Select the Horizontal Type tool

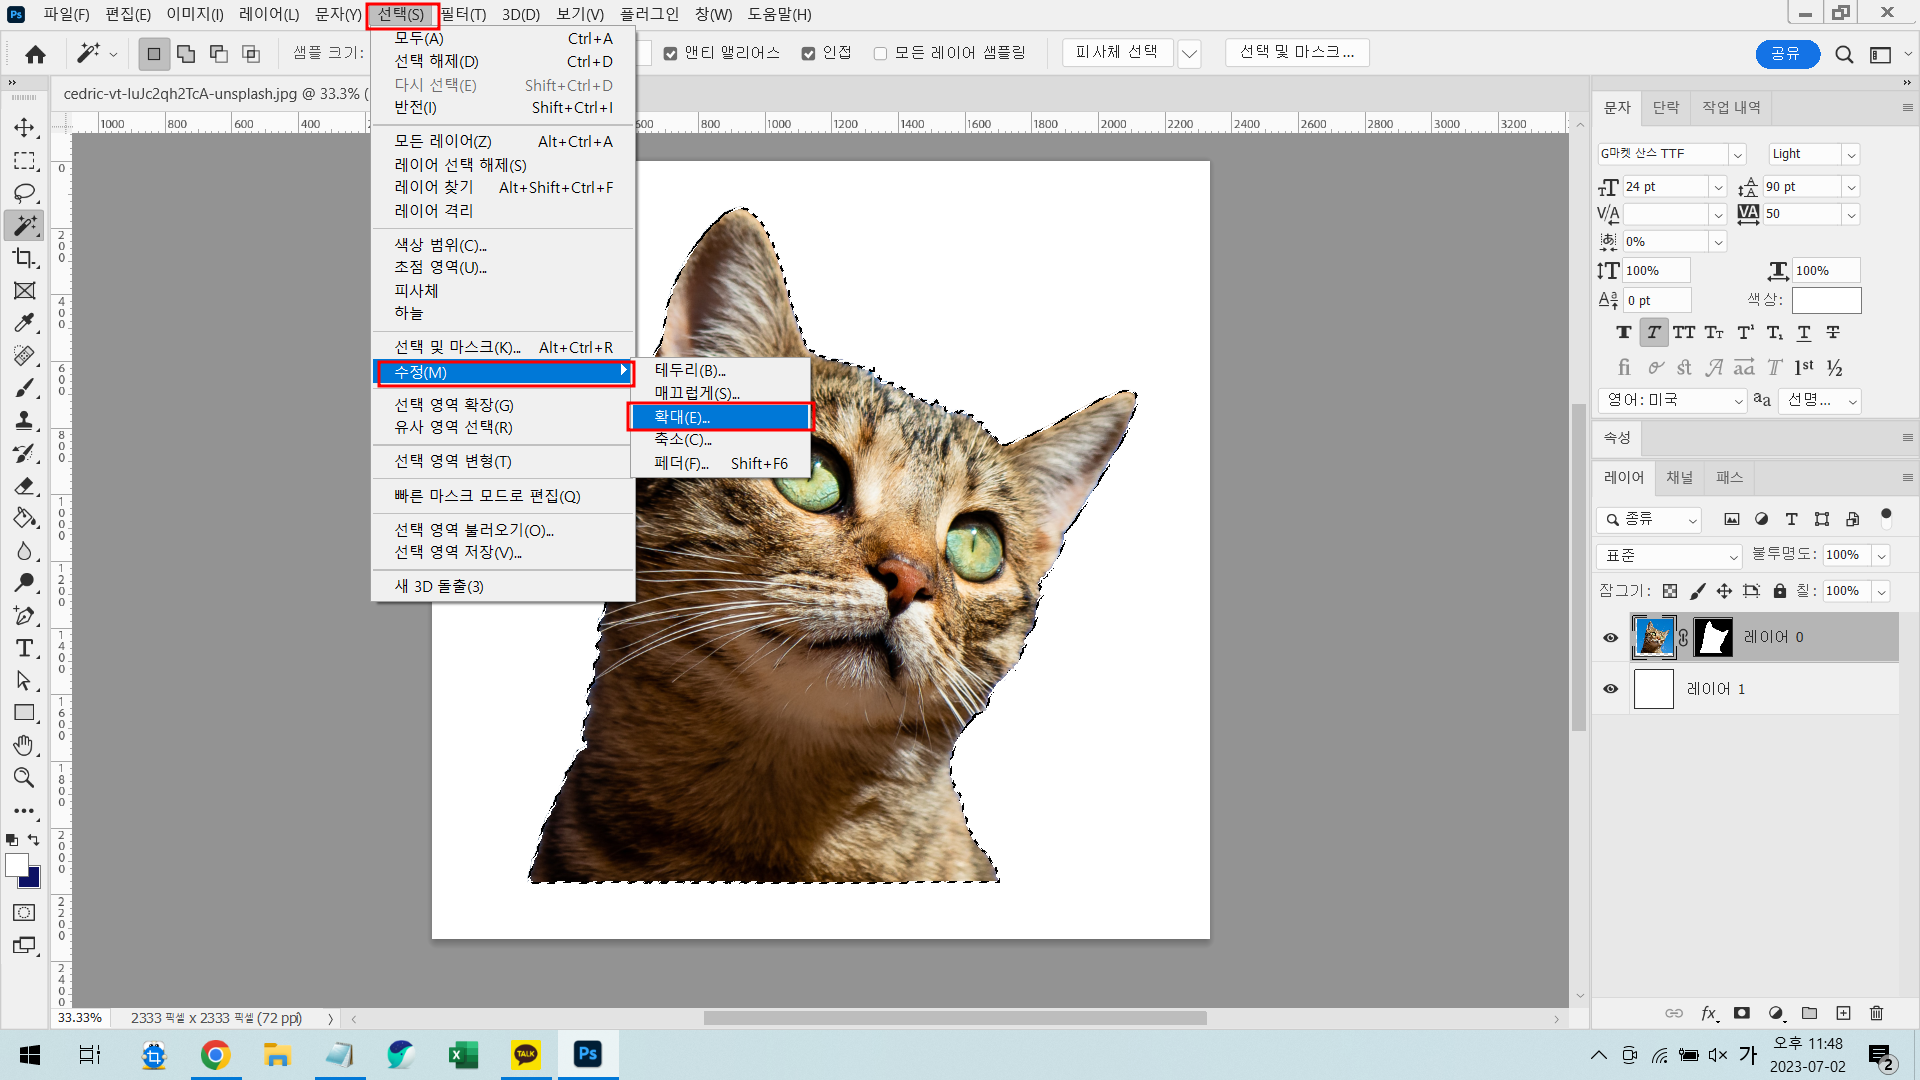[24, 648]
